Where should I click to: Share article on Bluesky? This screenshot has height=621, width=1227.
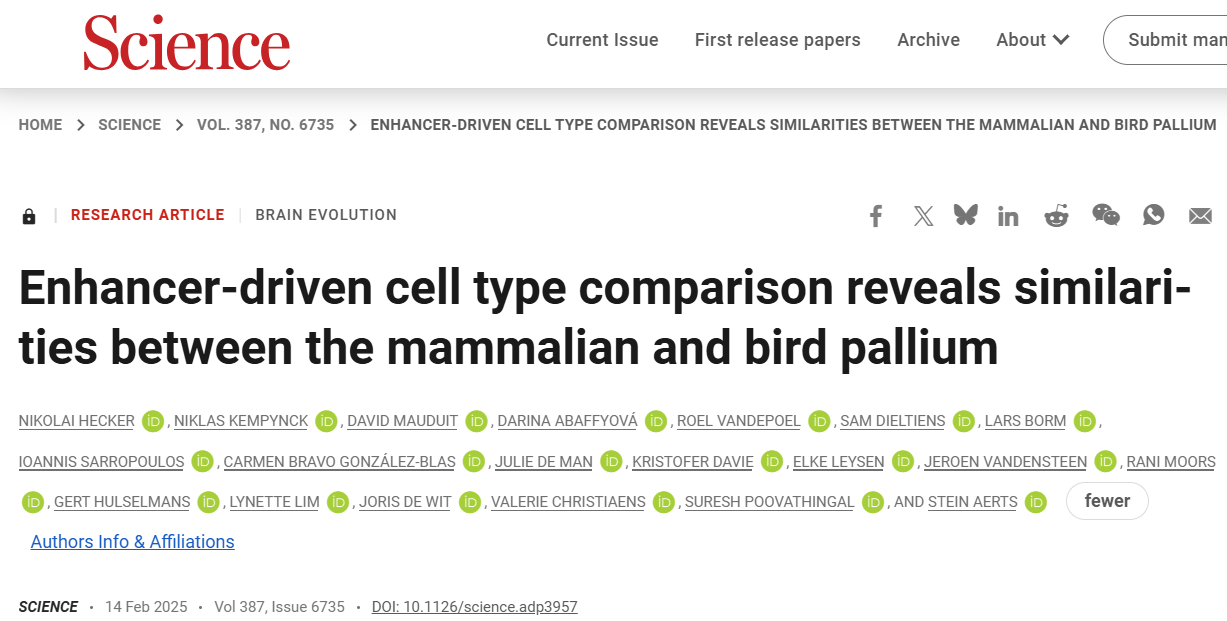[965, 215]
